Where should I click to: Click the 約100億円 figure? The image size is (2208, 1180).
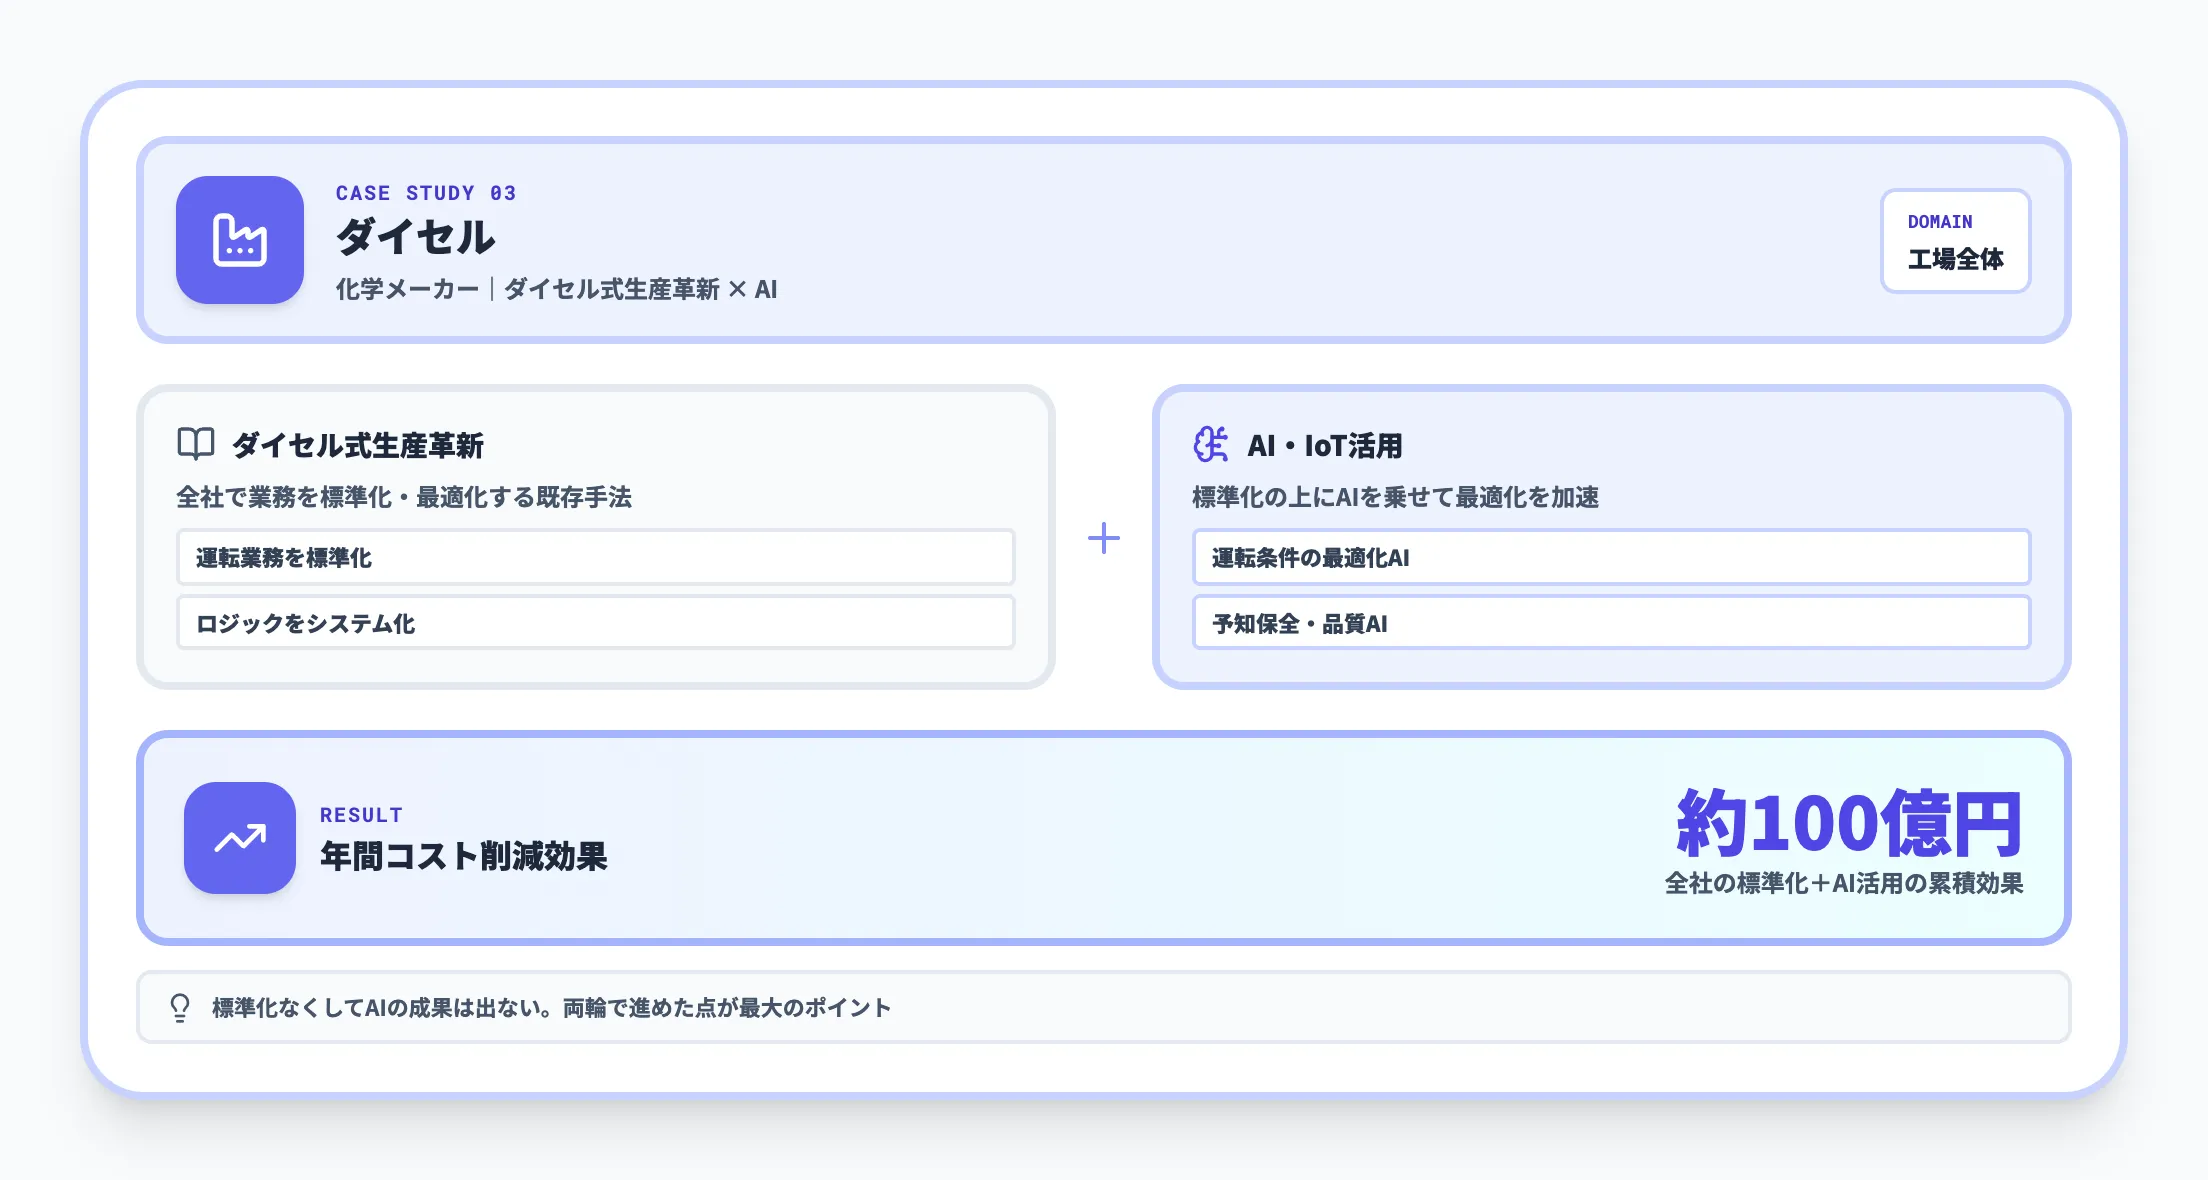[x=1850, y=823]
